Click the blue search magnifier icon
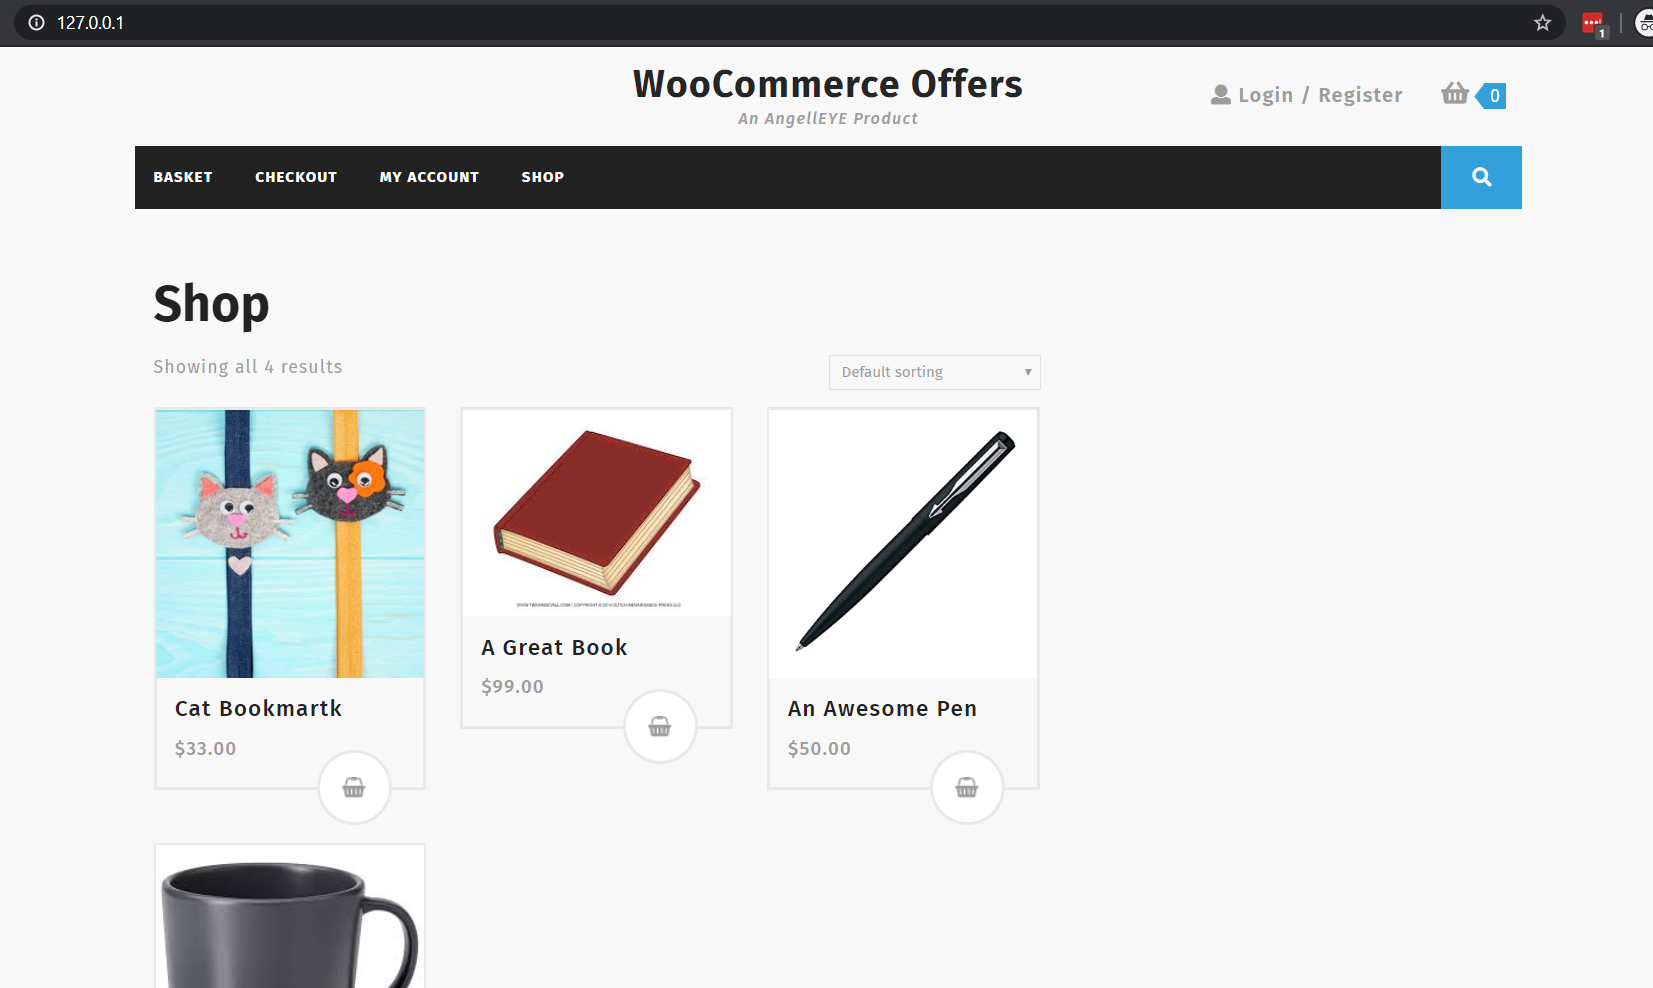Screen dimensions: 1653x988 (1481, 177)
